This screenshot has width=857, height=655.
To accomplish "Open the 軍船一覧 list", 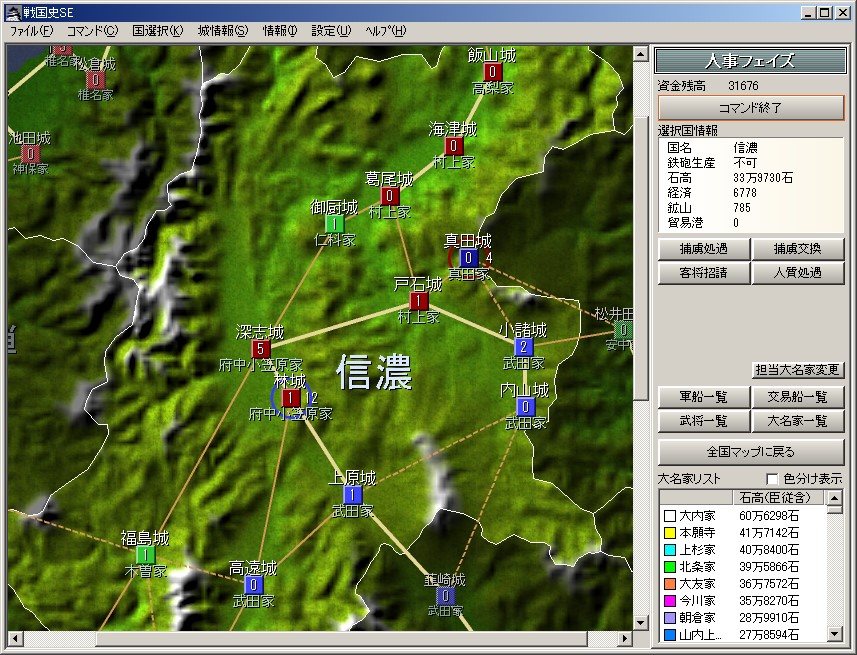I will 703,396.
